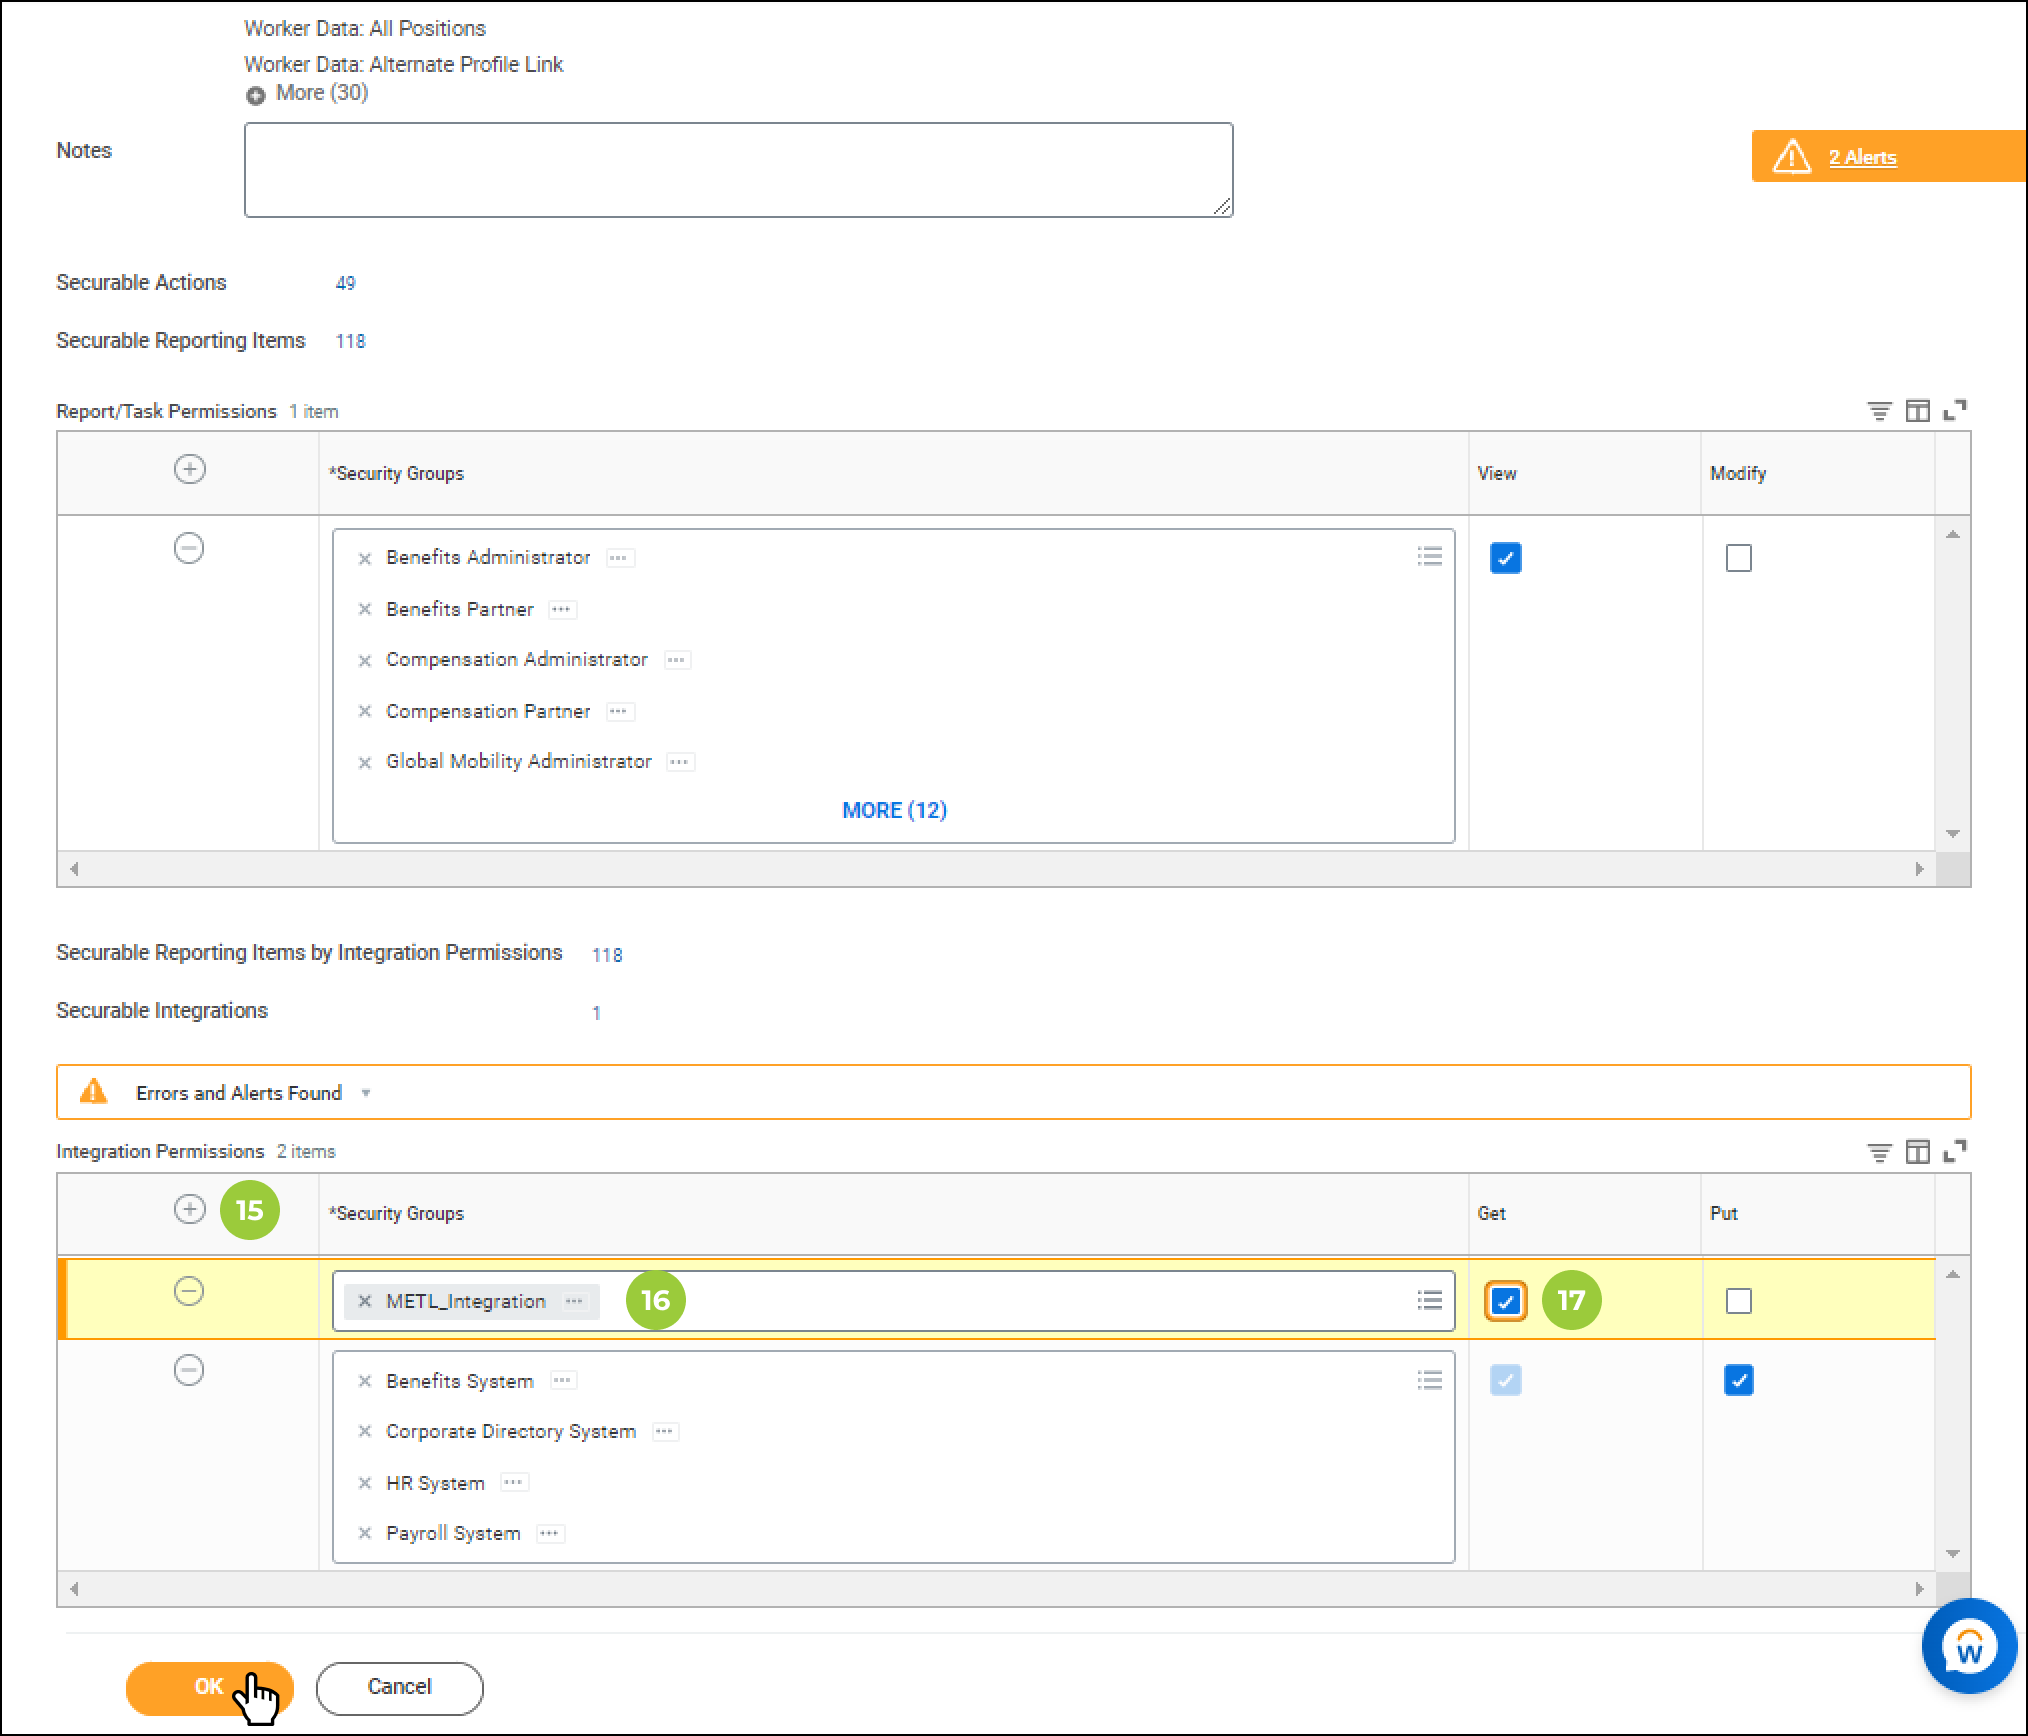The height and width of the screenshot is (1736, 2028).
Task: Remove the METL_Integration permissions row
Action: 189,1291
